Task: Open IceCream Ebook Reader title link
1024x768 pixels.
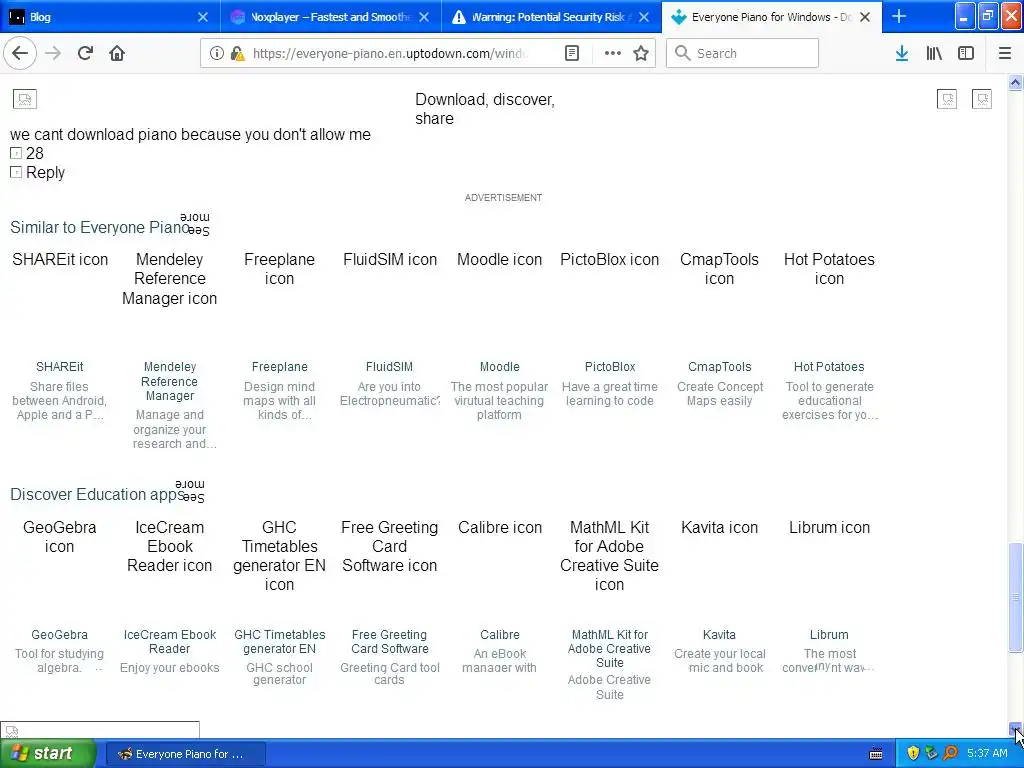Action: 170,642
